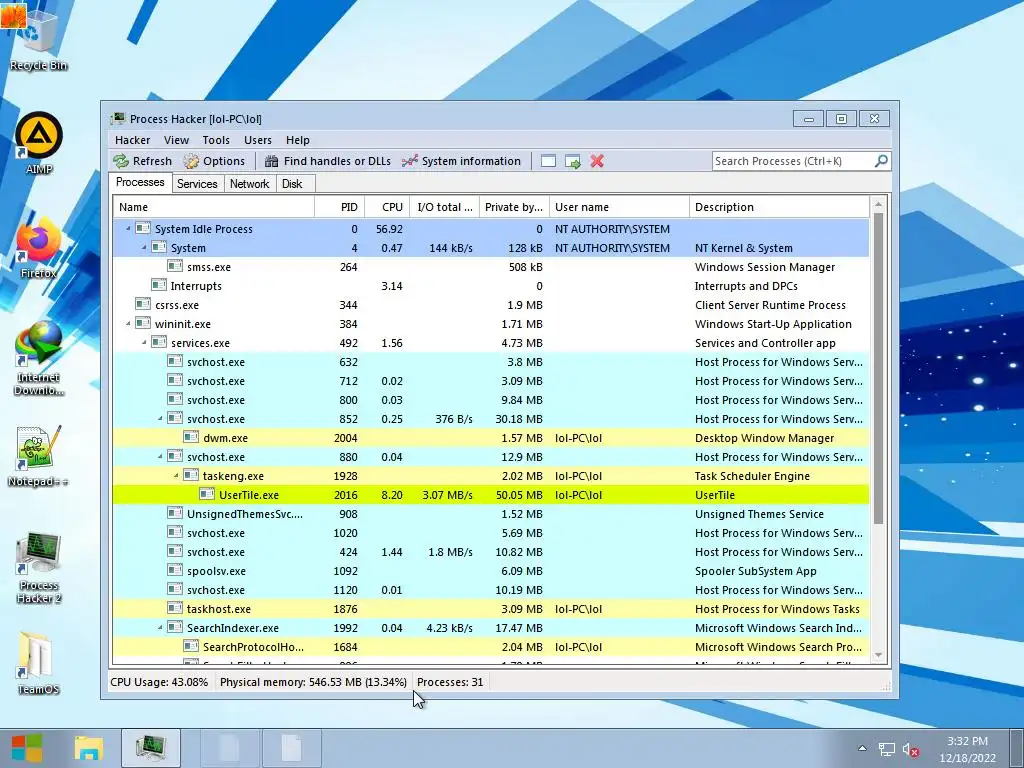Click the muted volume tray icon
Image resolution: width=1024 pixels, height=768 pixels.
point(910,750)
